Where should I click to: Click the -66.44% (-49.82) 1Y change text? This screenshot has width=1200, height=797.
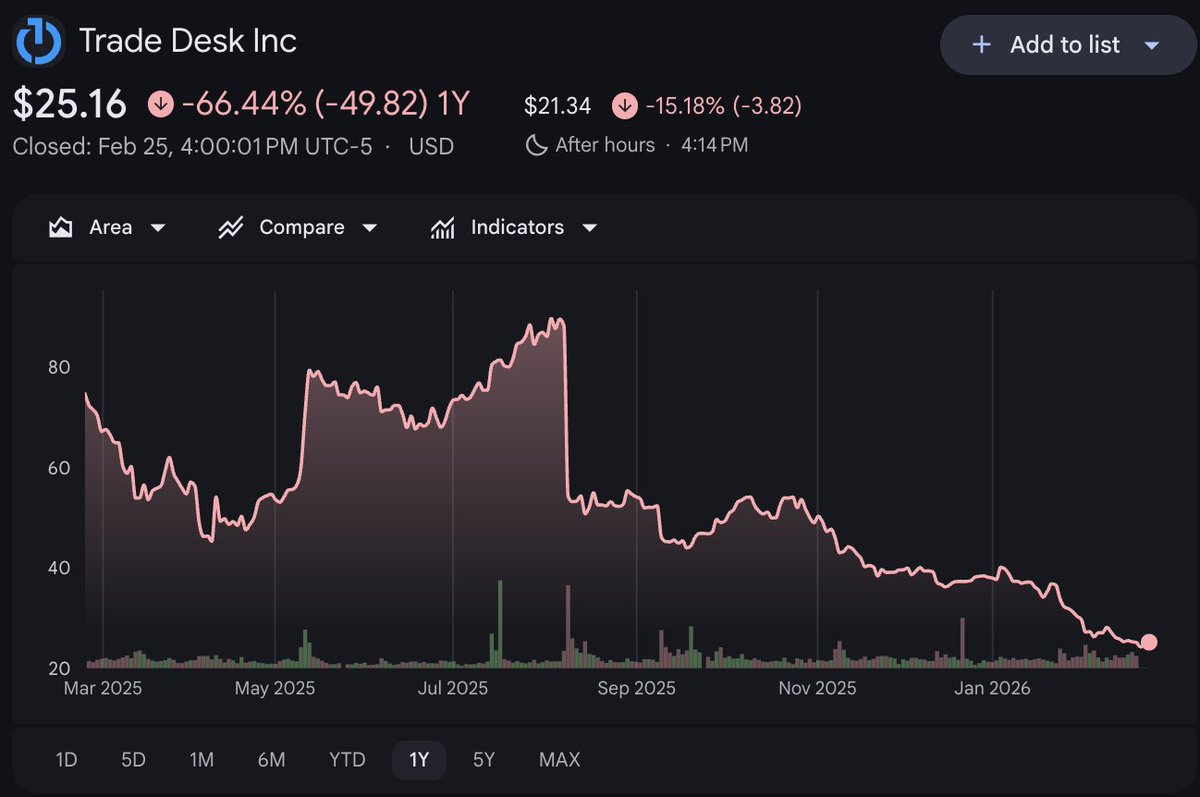(326, 104)
